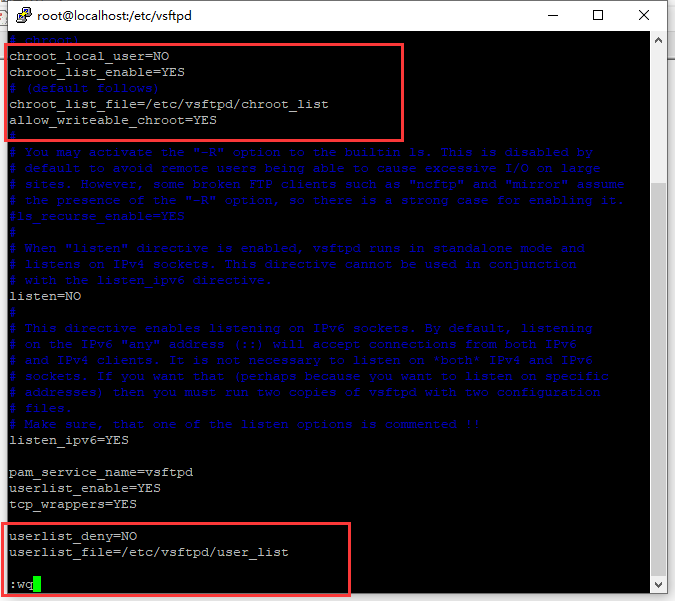Minimize the root@localhost PuTTY window

(x=553, y=15)
